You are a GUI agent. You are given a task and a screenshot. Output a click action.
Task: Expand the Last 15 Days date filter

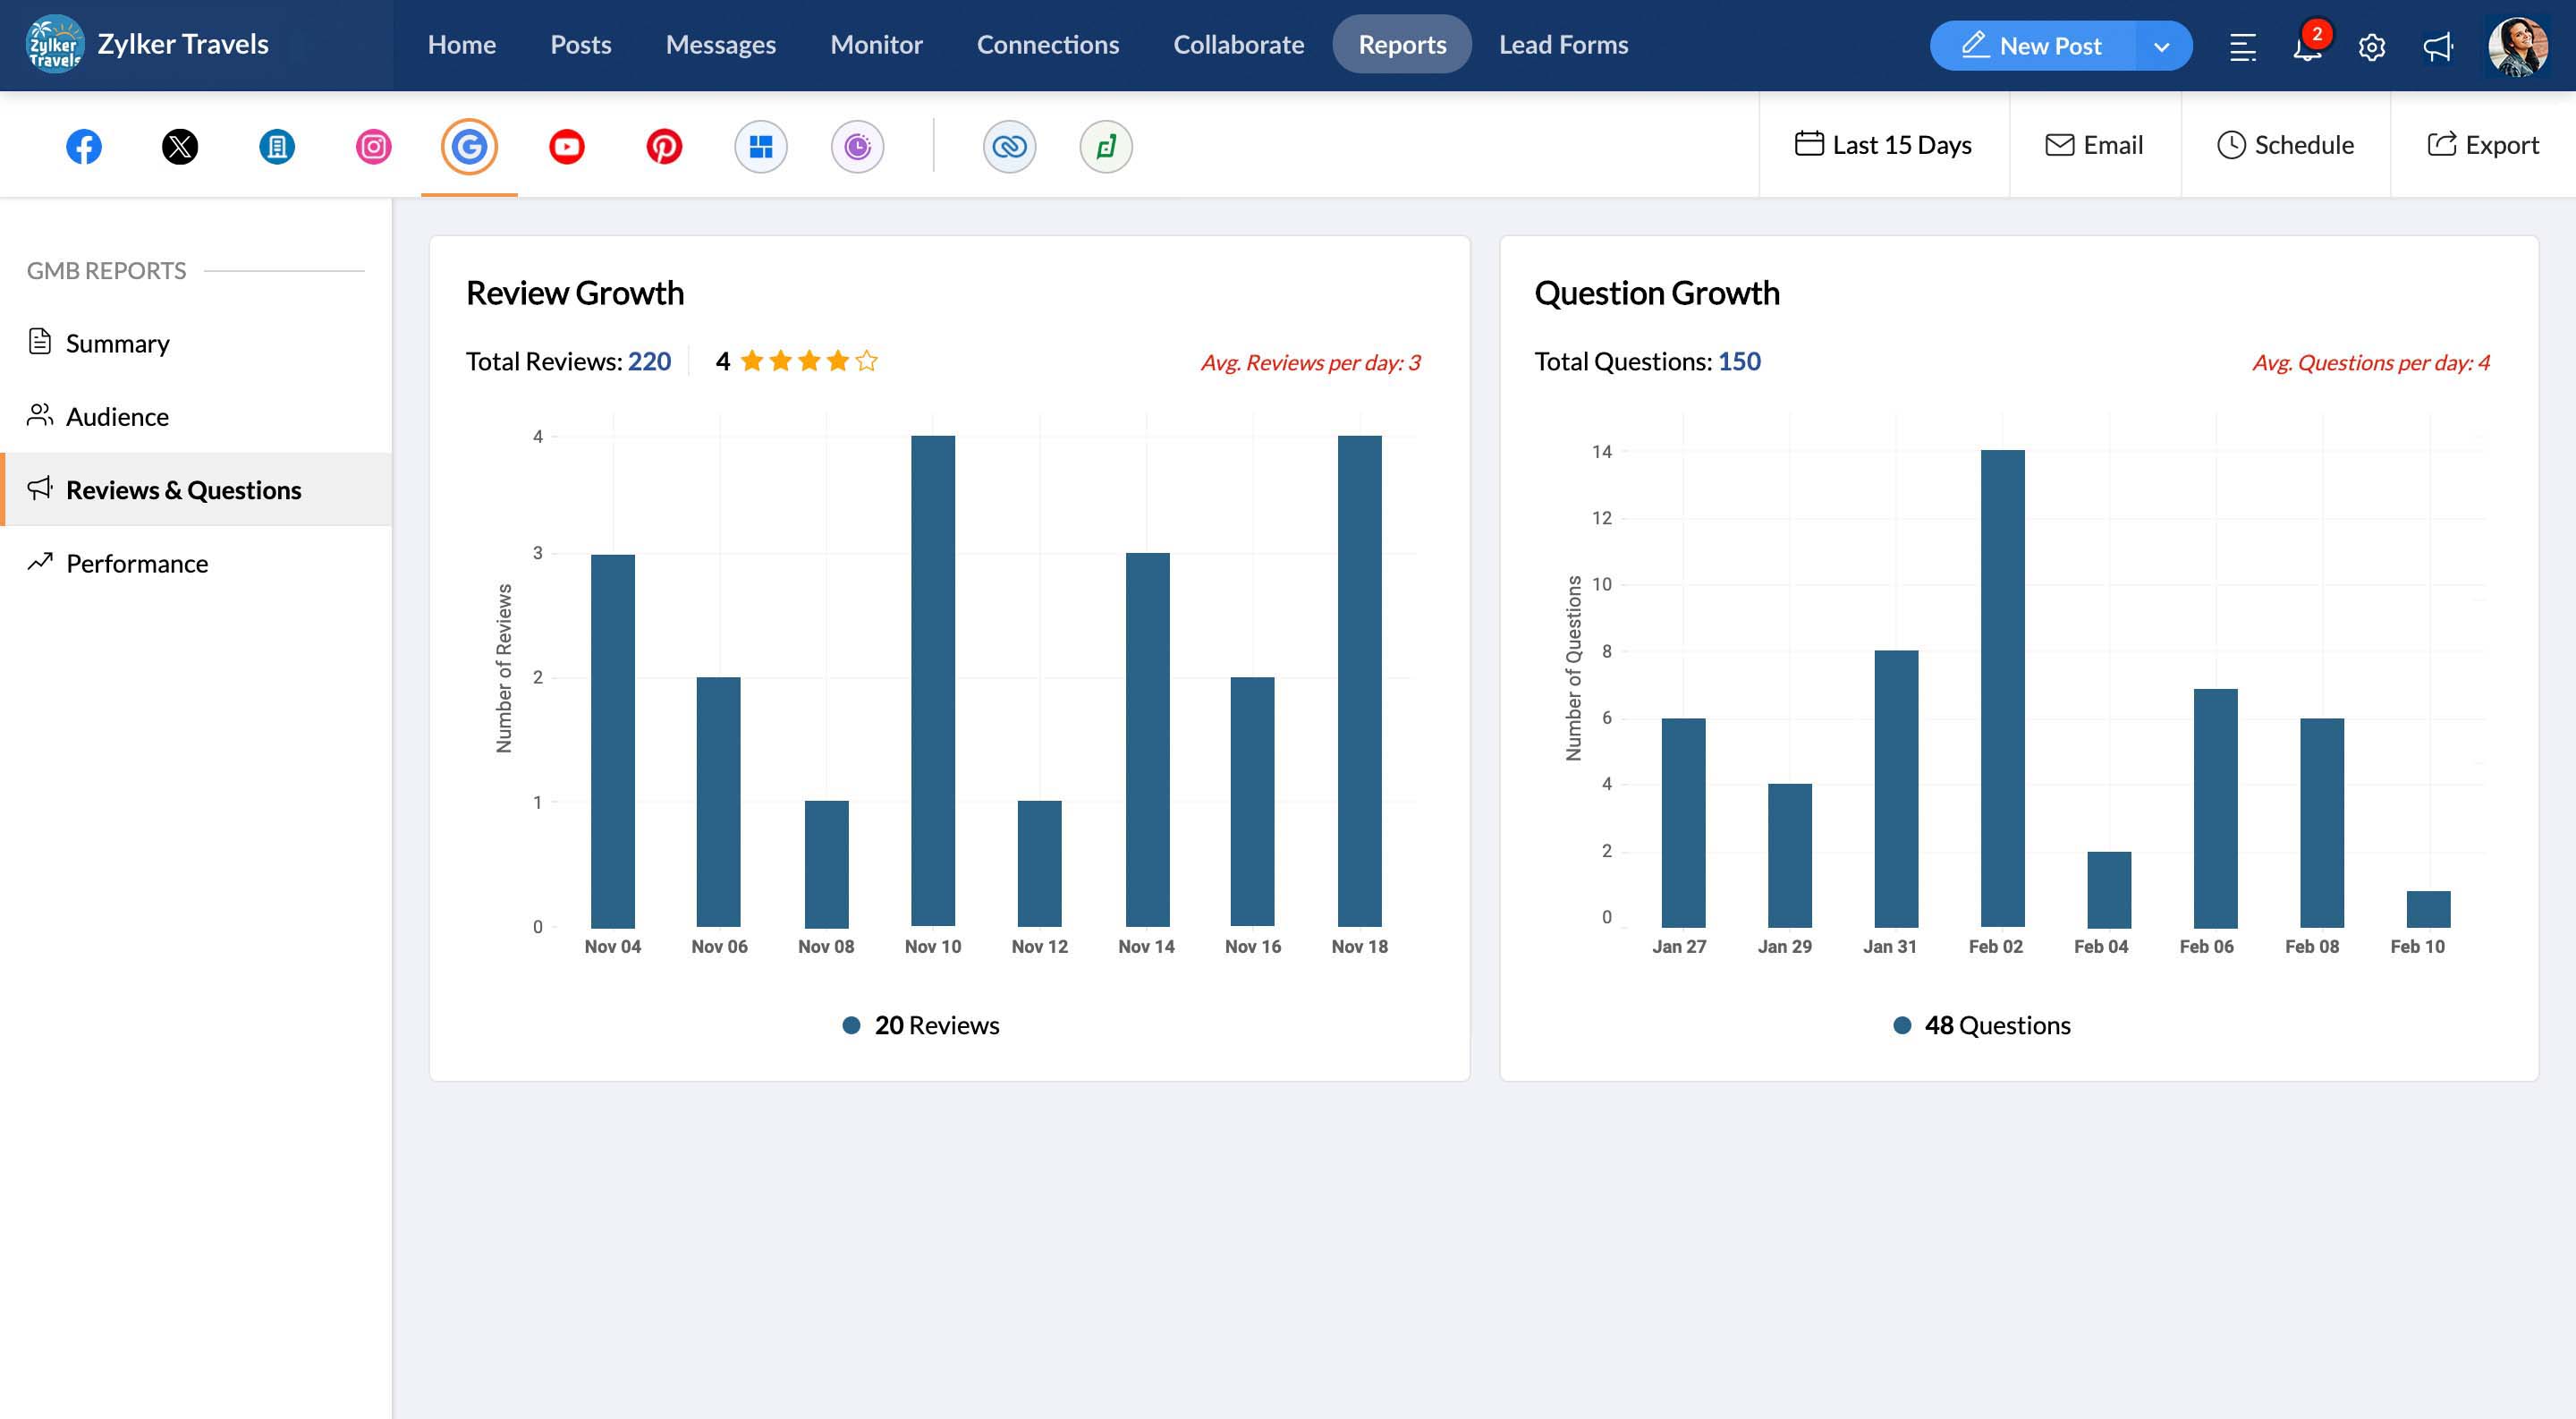pos(1883,145)
